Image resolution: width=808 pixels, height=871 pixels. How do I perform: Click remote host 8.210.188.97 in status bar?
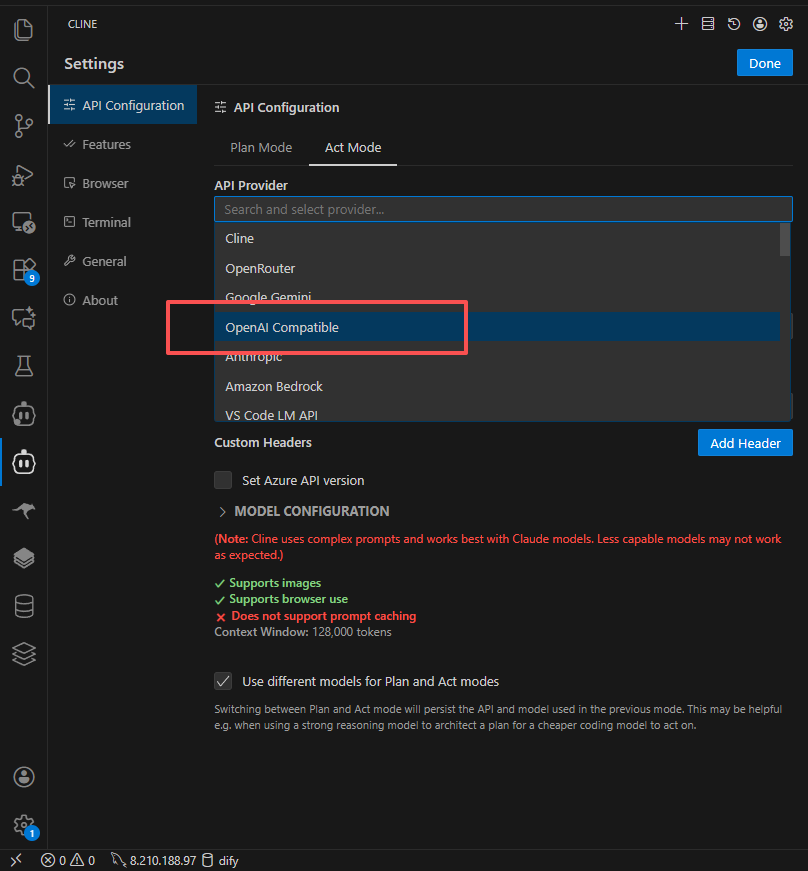click(162, 859)
